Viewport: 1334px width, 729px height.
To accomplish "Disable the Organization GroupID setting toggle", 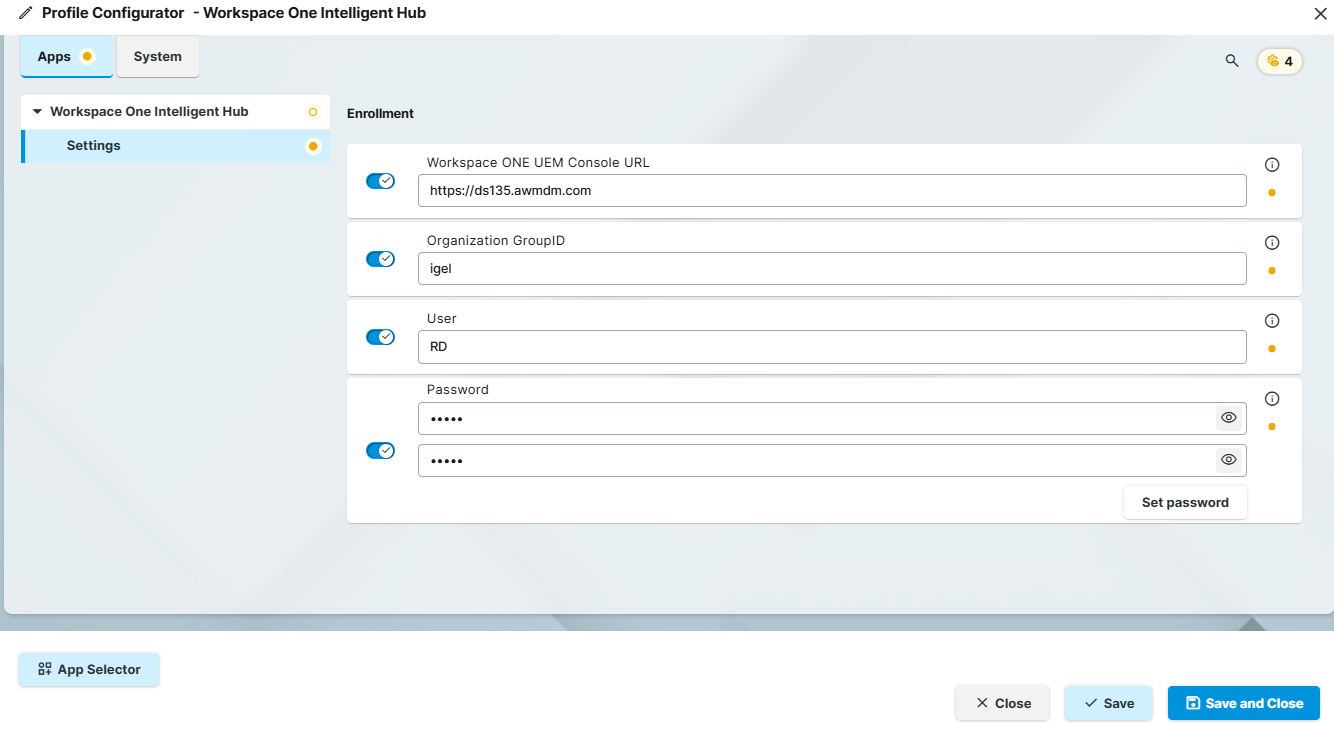I will point(380,258).
